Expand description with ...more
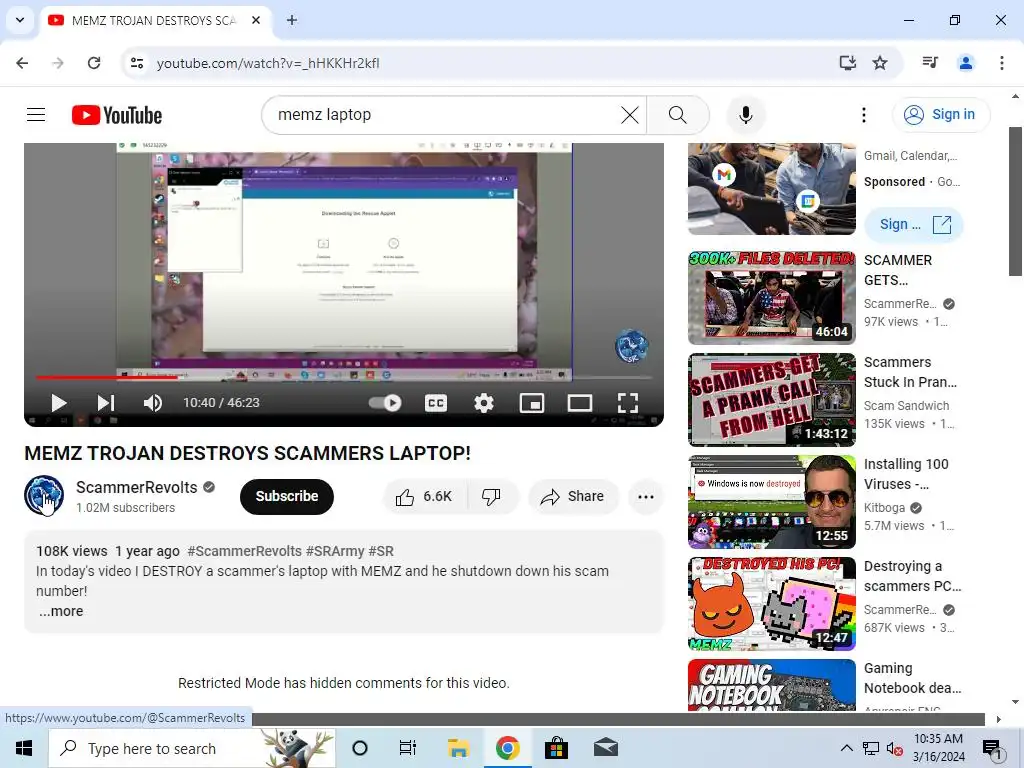The image size is (1024, 768). click(x=61, y=611)
